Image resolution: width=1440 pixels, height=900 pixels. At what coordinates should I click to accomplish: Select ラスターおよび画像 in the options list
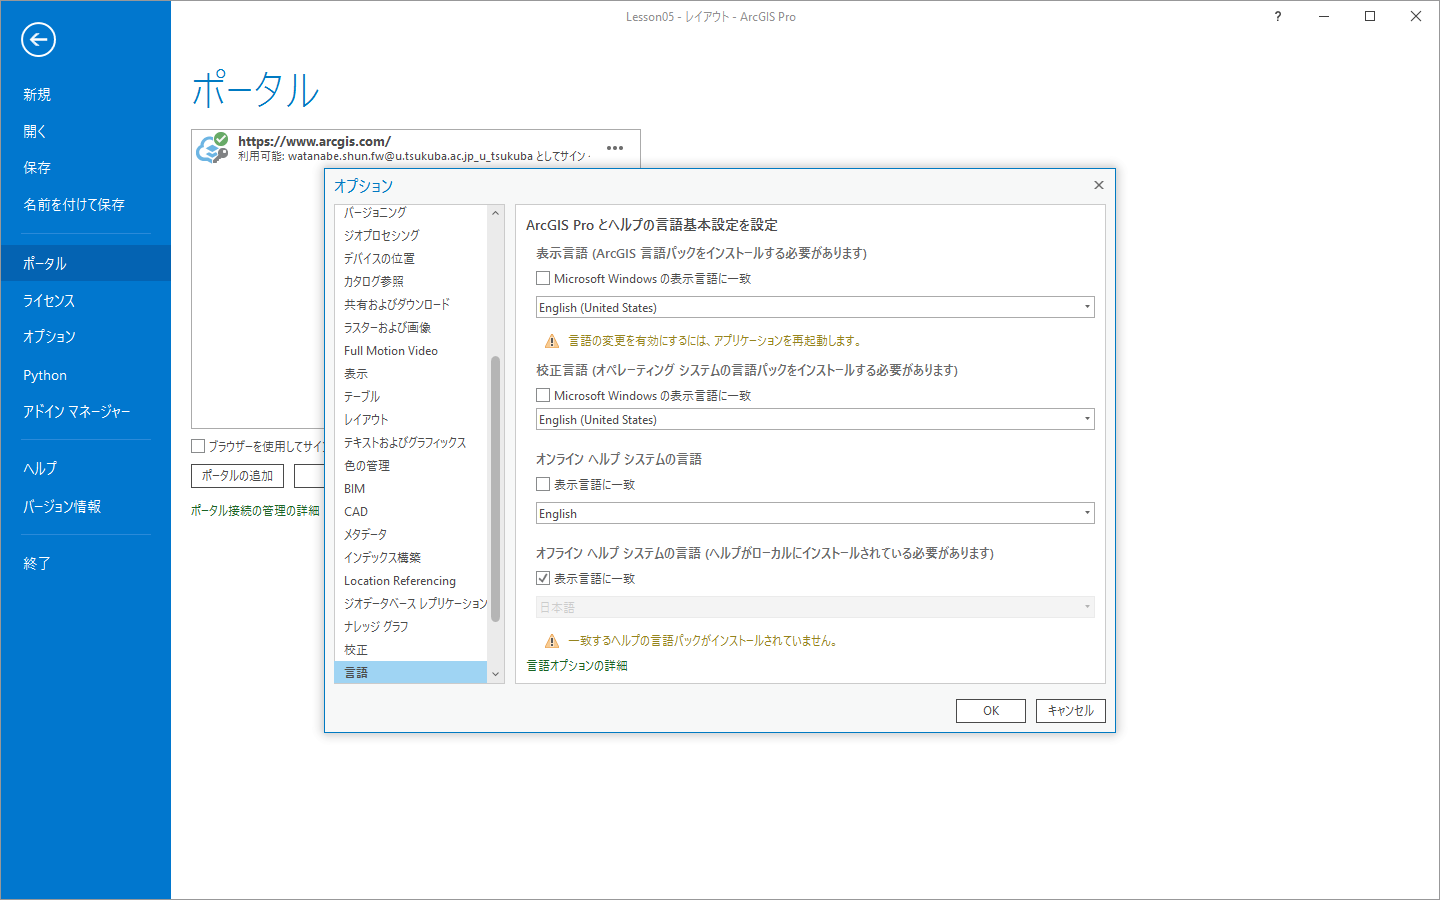coord(411,327)
